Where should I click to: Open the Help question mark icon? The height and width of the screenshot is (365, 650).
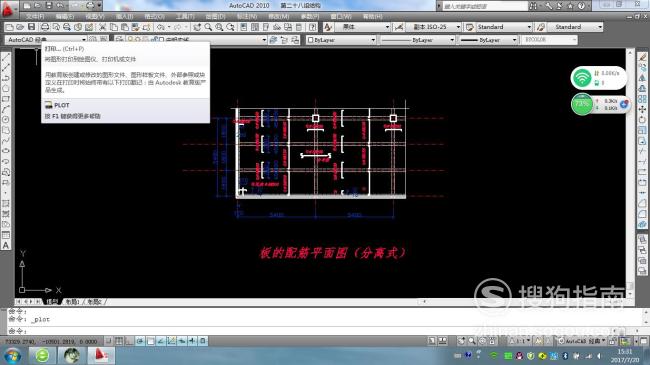(313, 27)
